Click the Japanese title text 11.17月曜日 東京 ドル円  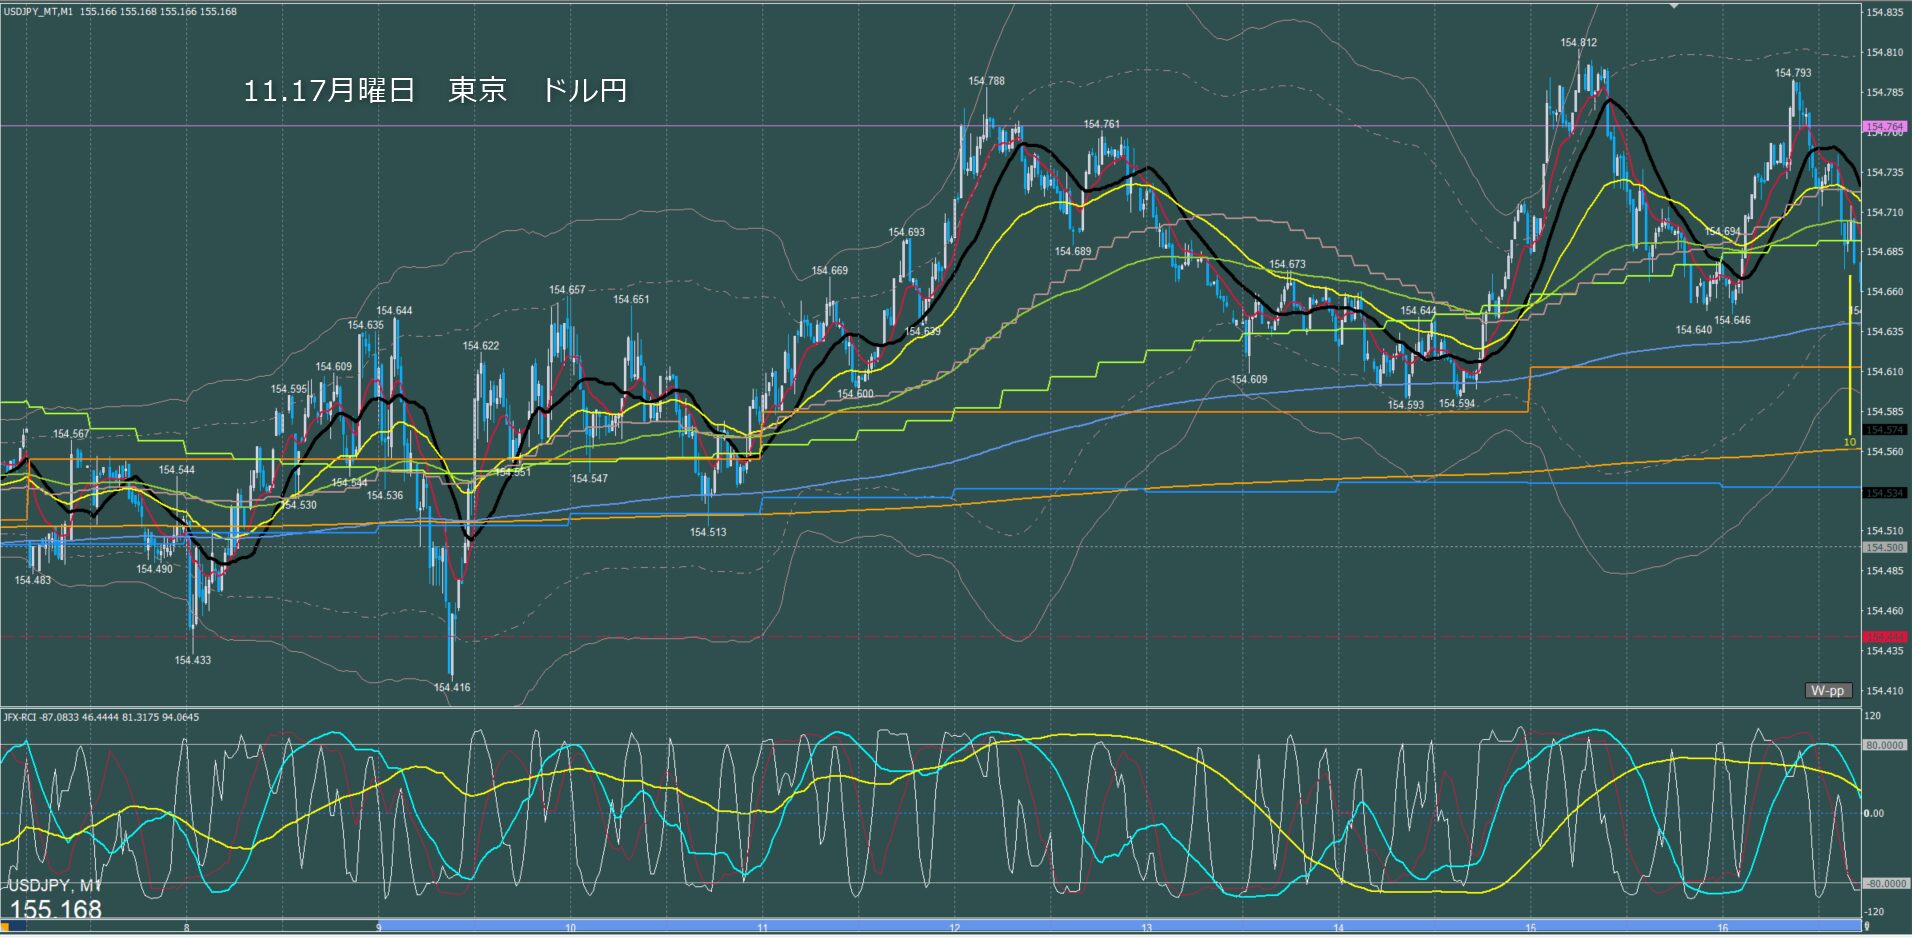point(435,91)
